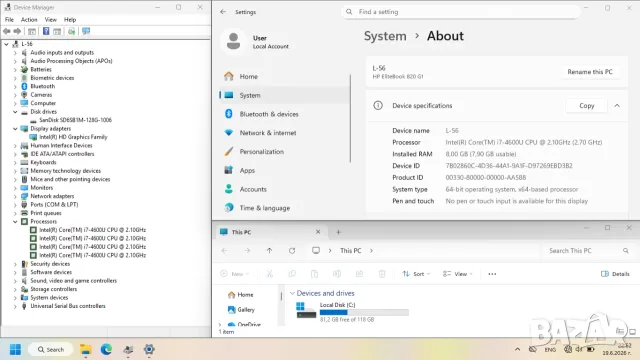Click the Back arrow in Device Manager toolbar

[x=7, y=31]
